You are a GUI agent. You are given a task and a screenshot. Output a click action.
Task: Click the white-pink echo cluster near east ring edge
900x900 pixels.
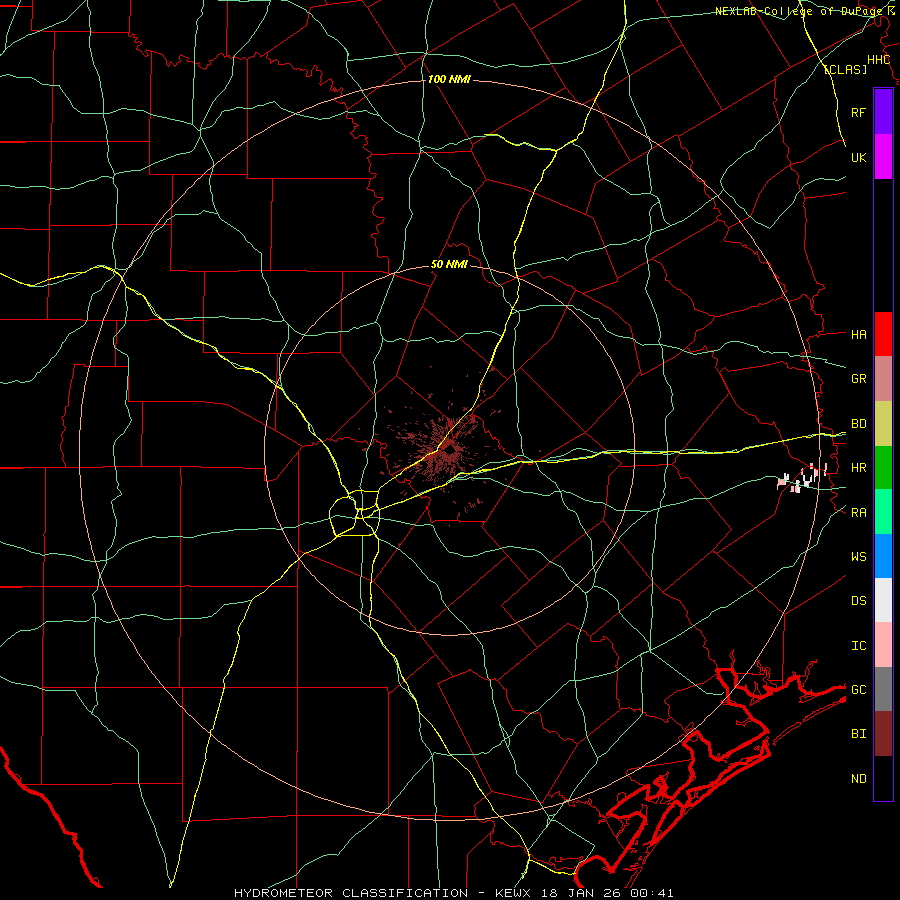[802, 478]
